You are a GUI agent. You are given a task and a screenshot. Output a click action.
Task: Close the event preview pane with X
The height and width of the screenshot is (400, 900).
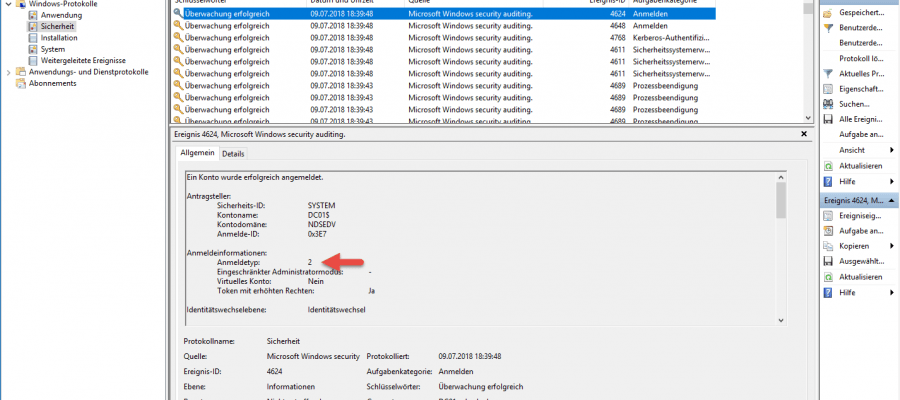[x=803, y=133]
